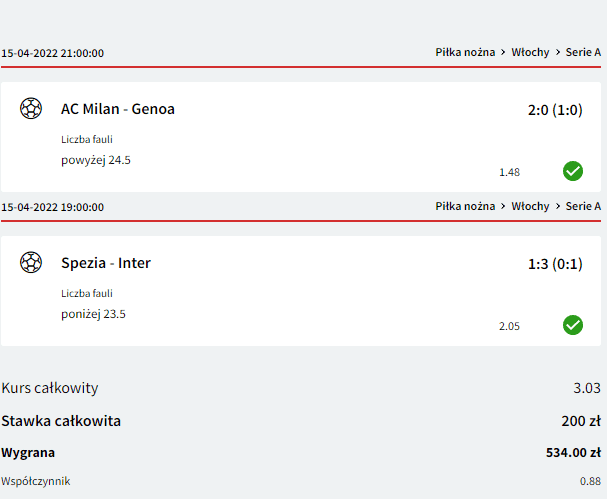Select the AC Milan - Genoa match title
The height and width of the screenshot is (499, 607).
[x=118, y=109]
